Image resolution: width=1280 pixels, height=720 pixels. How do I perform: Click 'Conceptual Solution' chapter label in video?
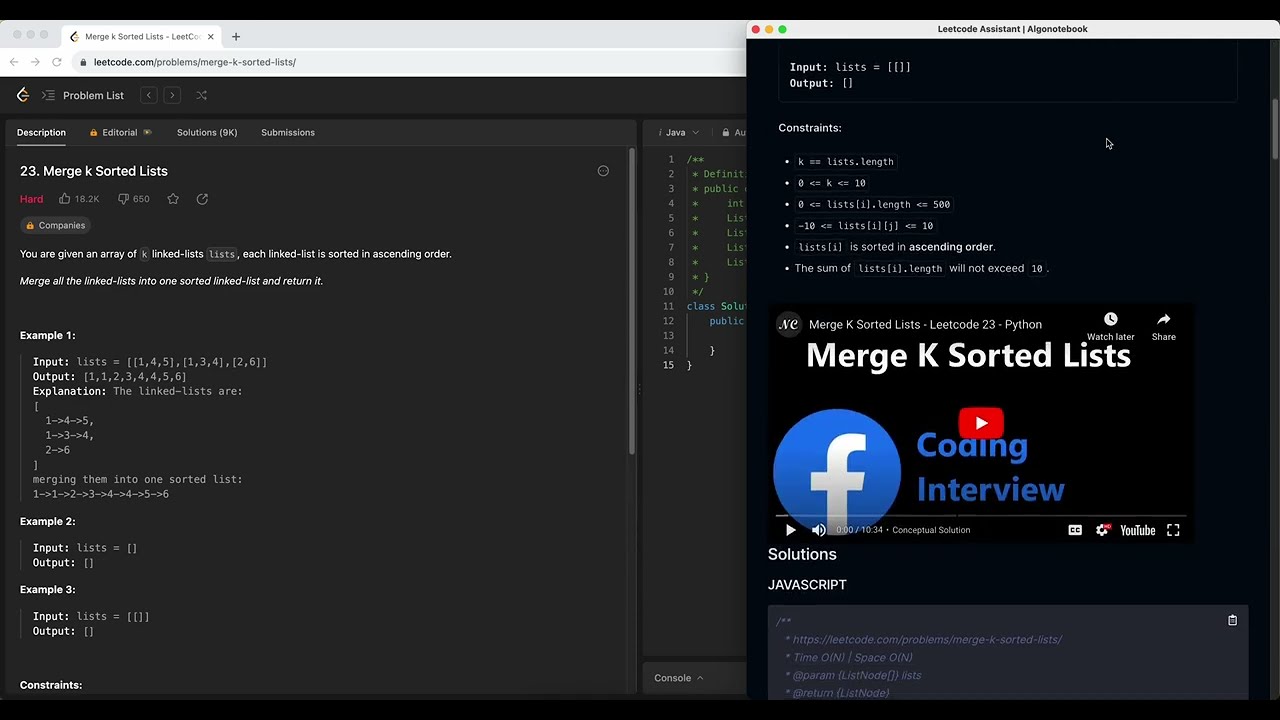click(931, 530)
